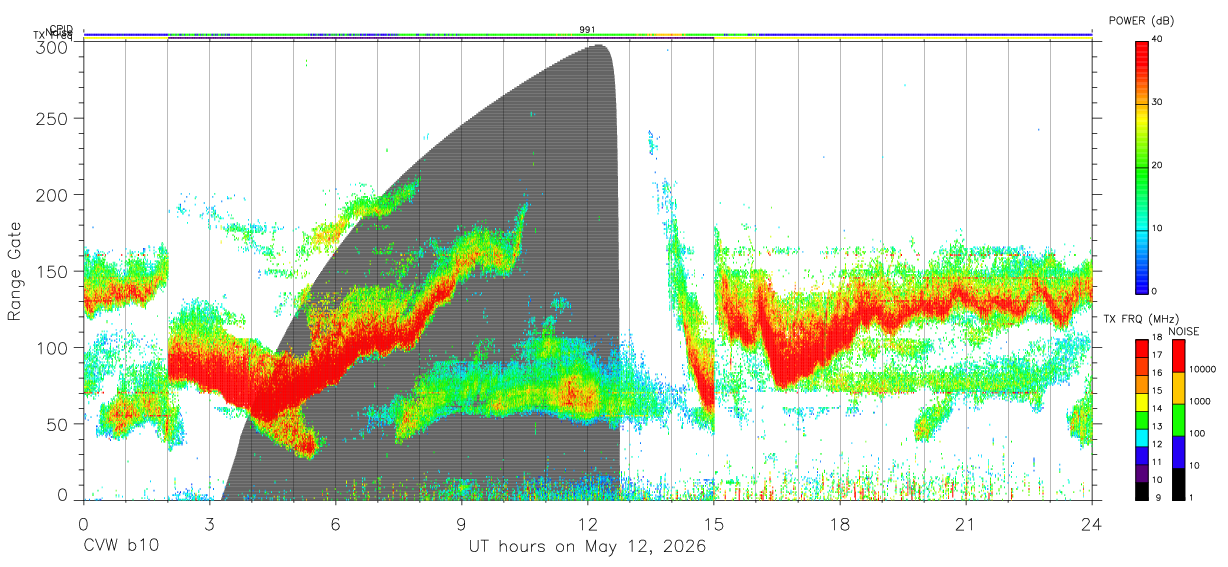The height and width of the screenshot is (567, 1228).
Task: Click the CPID label at top left
Action: [x=61, y=29]
